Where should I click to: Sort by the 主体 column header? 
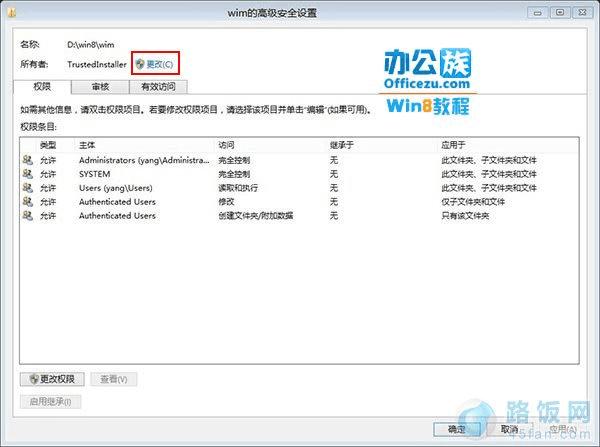click(87, 145)
